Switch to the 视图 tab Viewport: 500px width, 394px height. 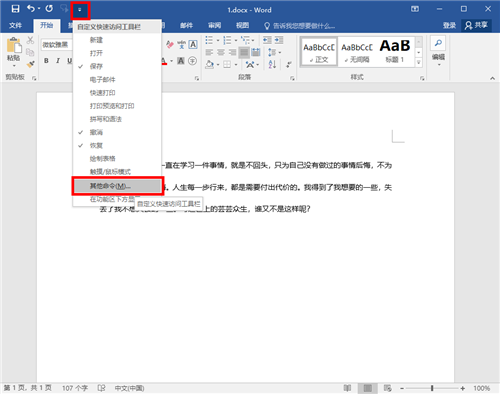[243, 26]
